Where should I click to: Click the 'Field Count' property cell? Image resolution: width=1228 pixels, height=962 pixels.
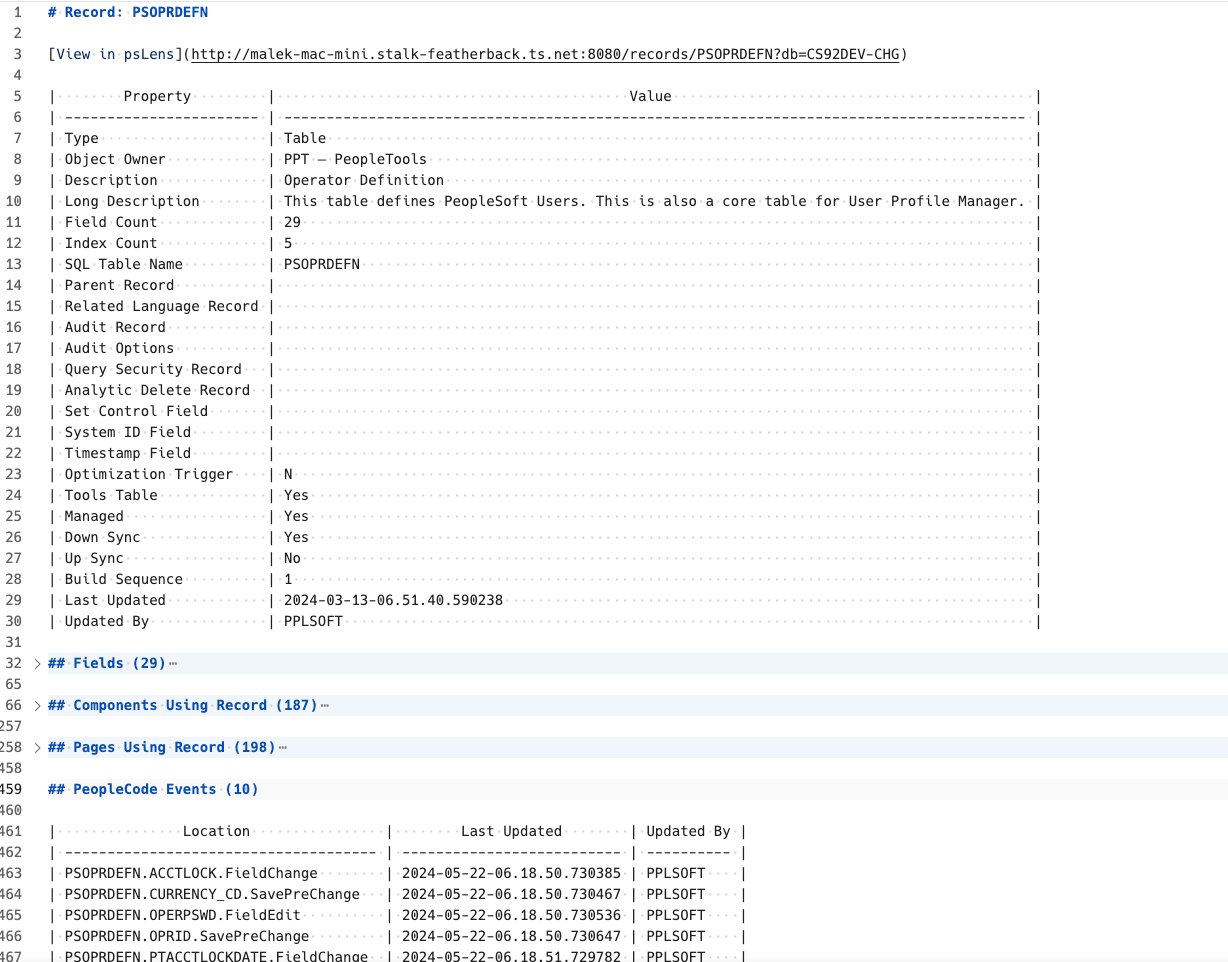click(x=111, y=222)
